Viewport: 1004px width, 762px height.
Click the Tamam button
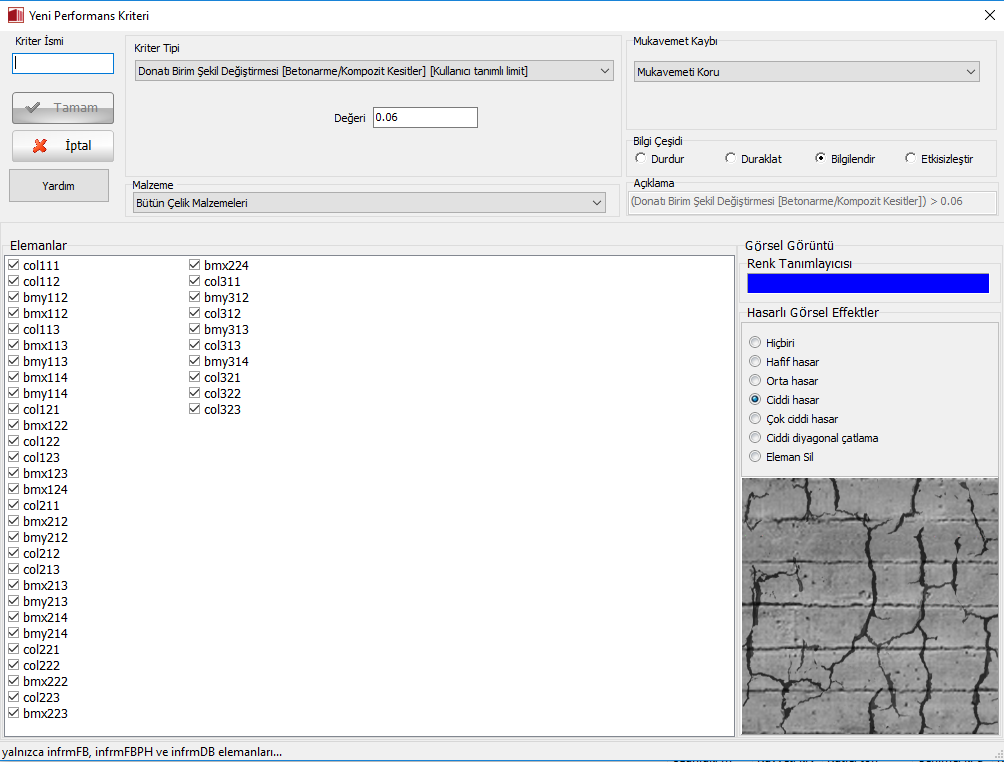(62, 108)
